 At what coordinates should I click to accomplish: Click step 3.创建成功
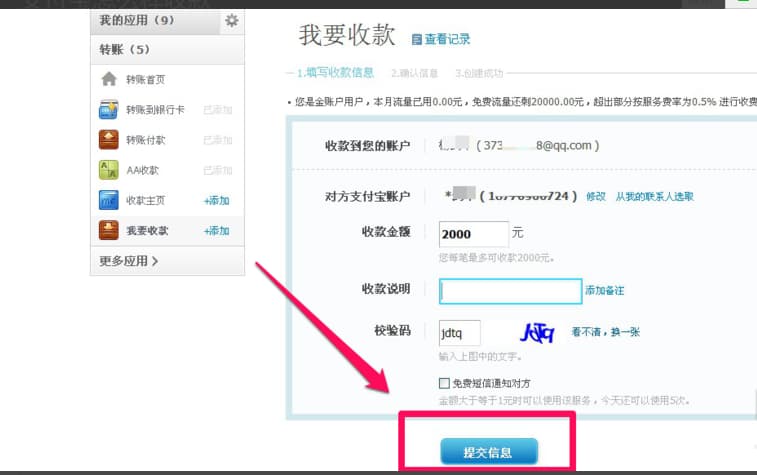(479, 73)
